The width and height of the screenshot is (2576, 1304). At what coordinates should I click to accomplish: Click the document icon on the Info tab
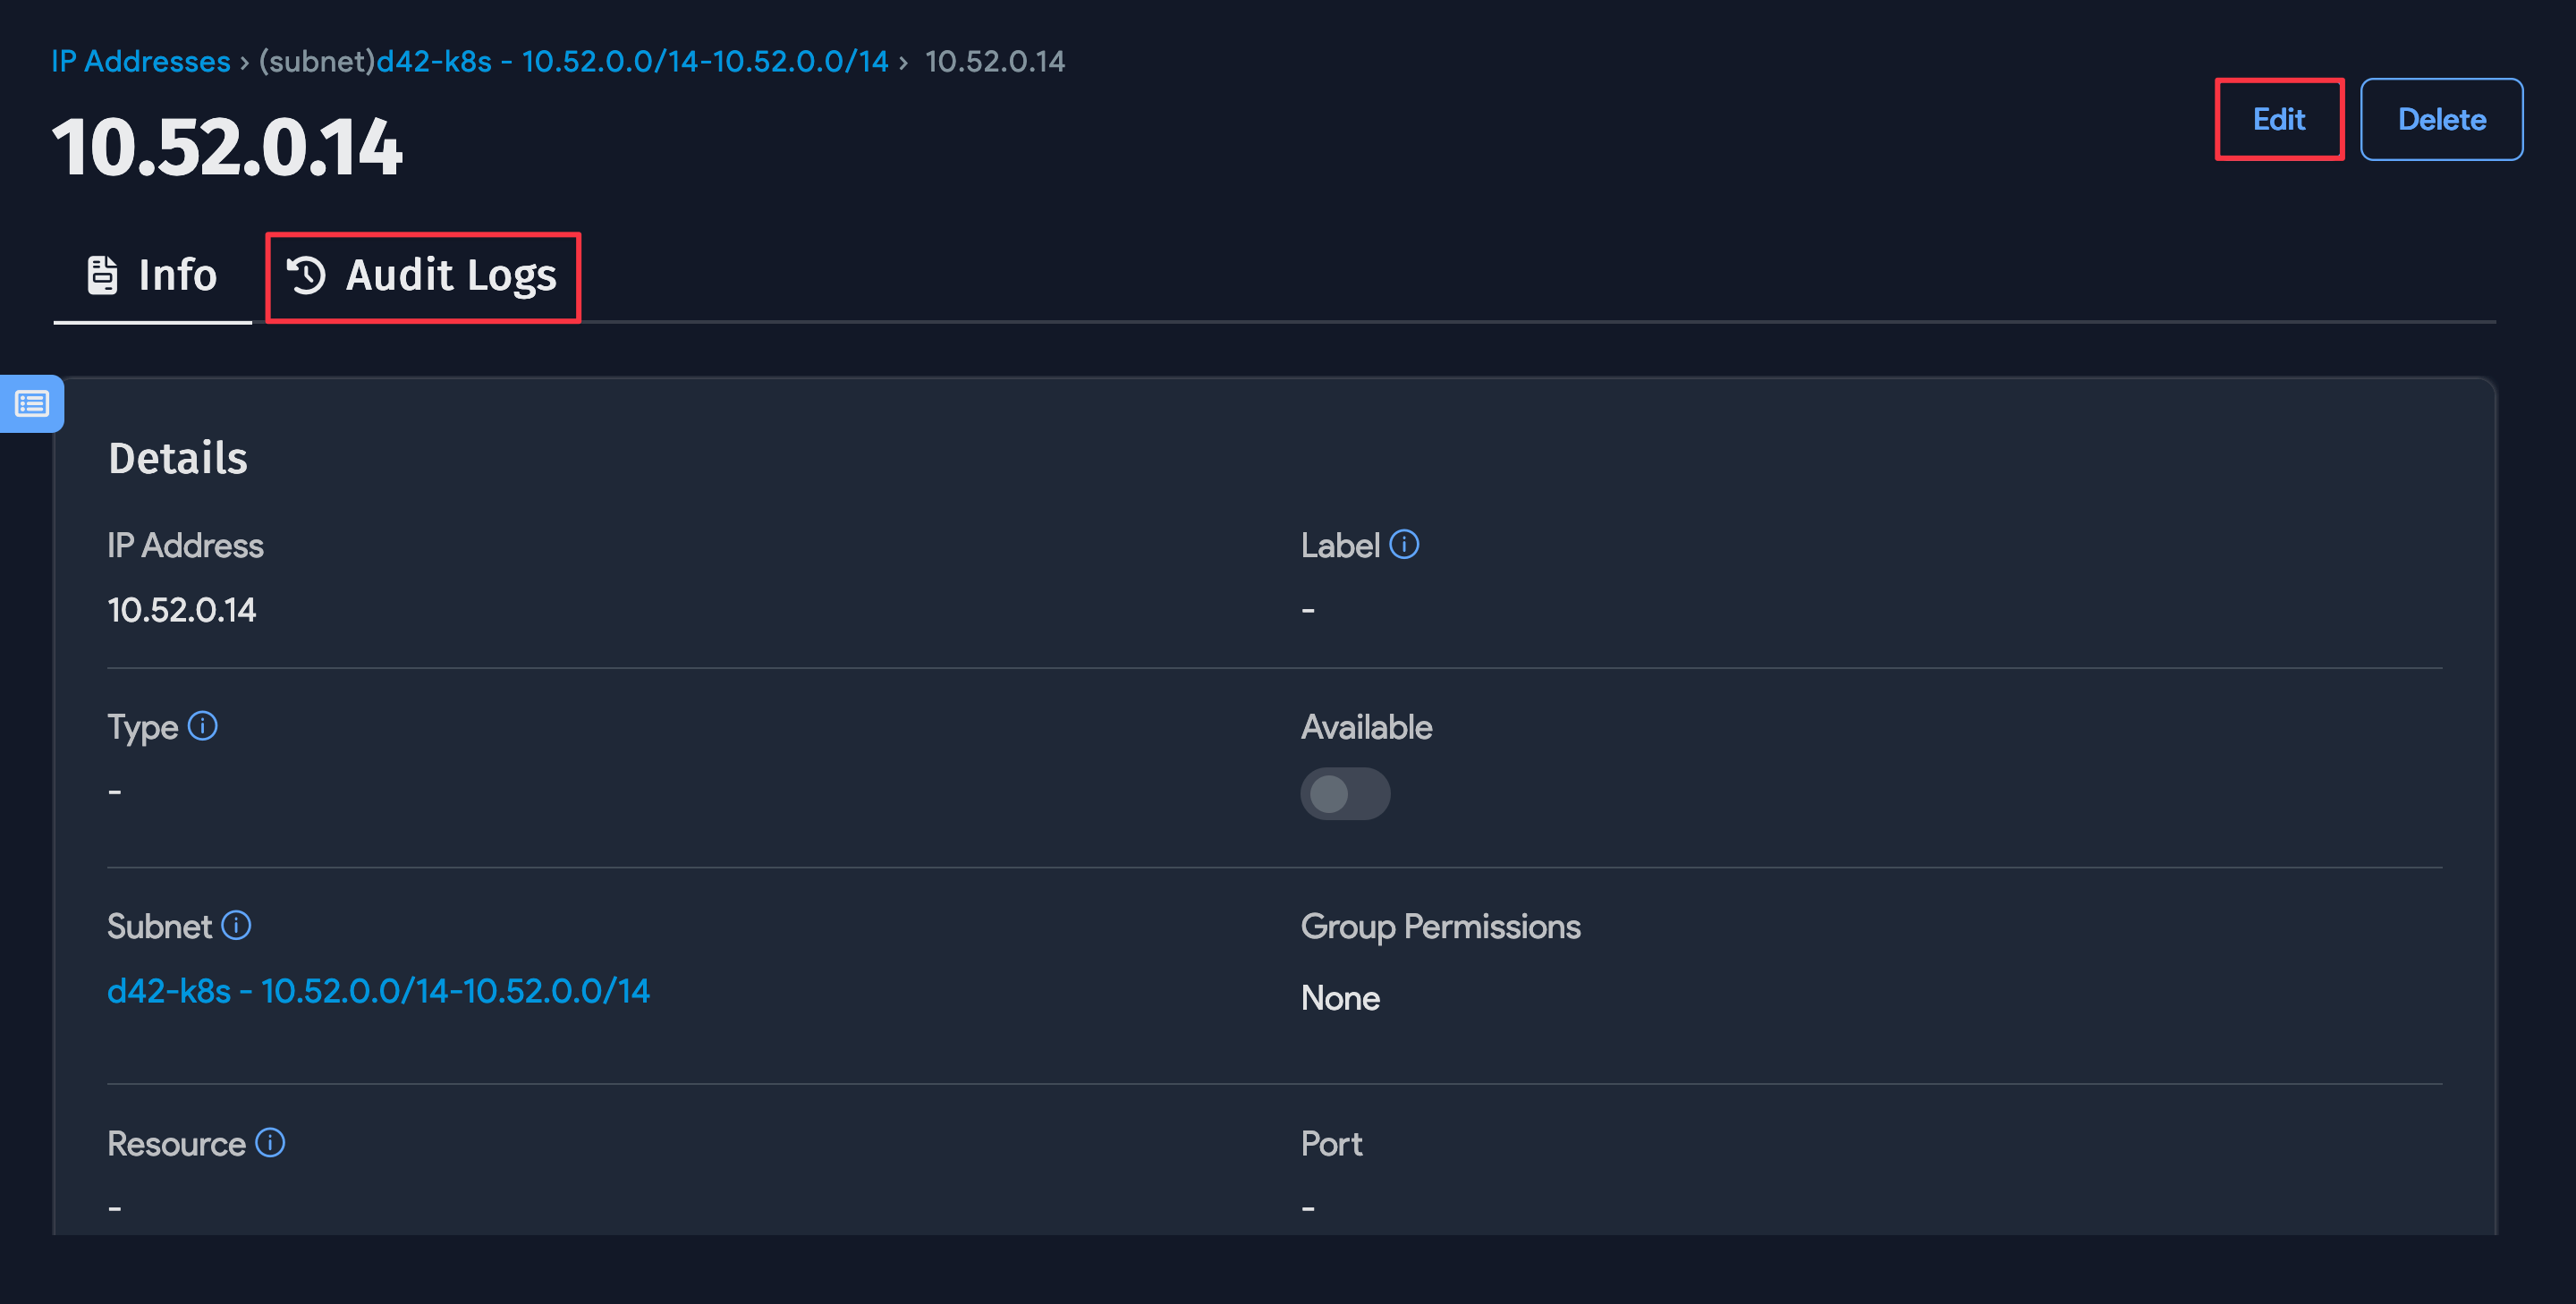[x=103, y=274]
